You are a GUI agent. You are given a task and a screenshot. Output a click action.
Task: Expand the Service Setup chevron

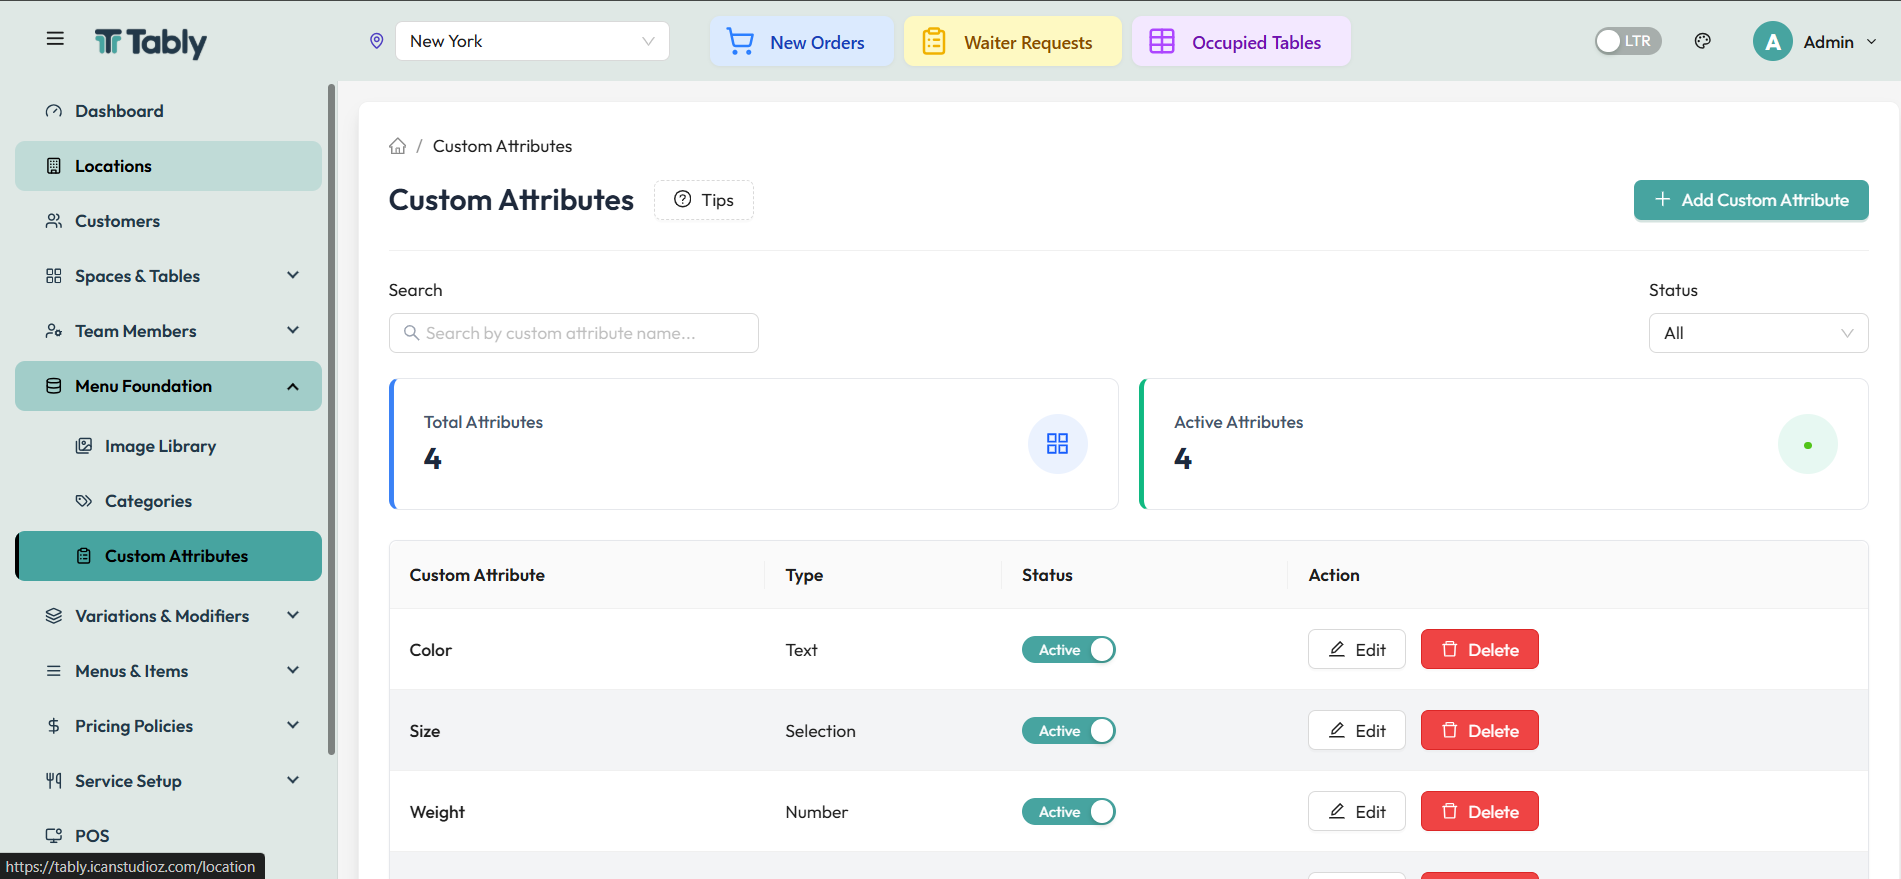pos(293,780)
